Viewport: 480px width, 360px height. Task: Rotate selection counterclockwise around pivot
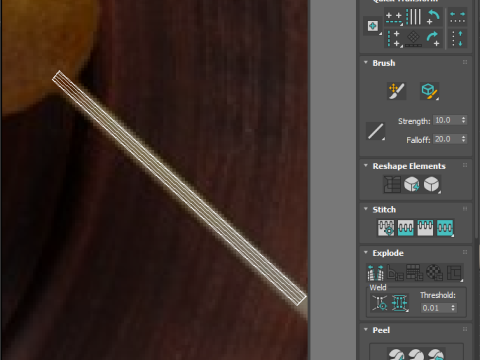pos(433,17)
